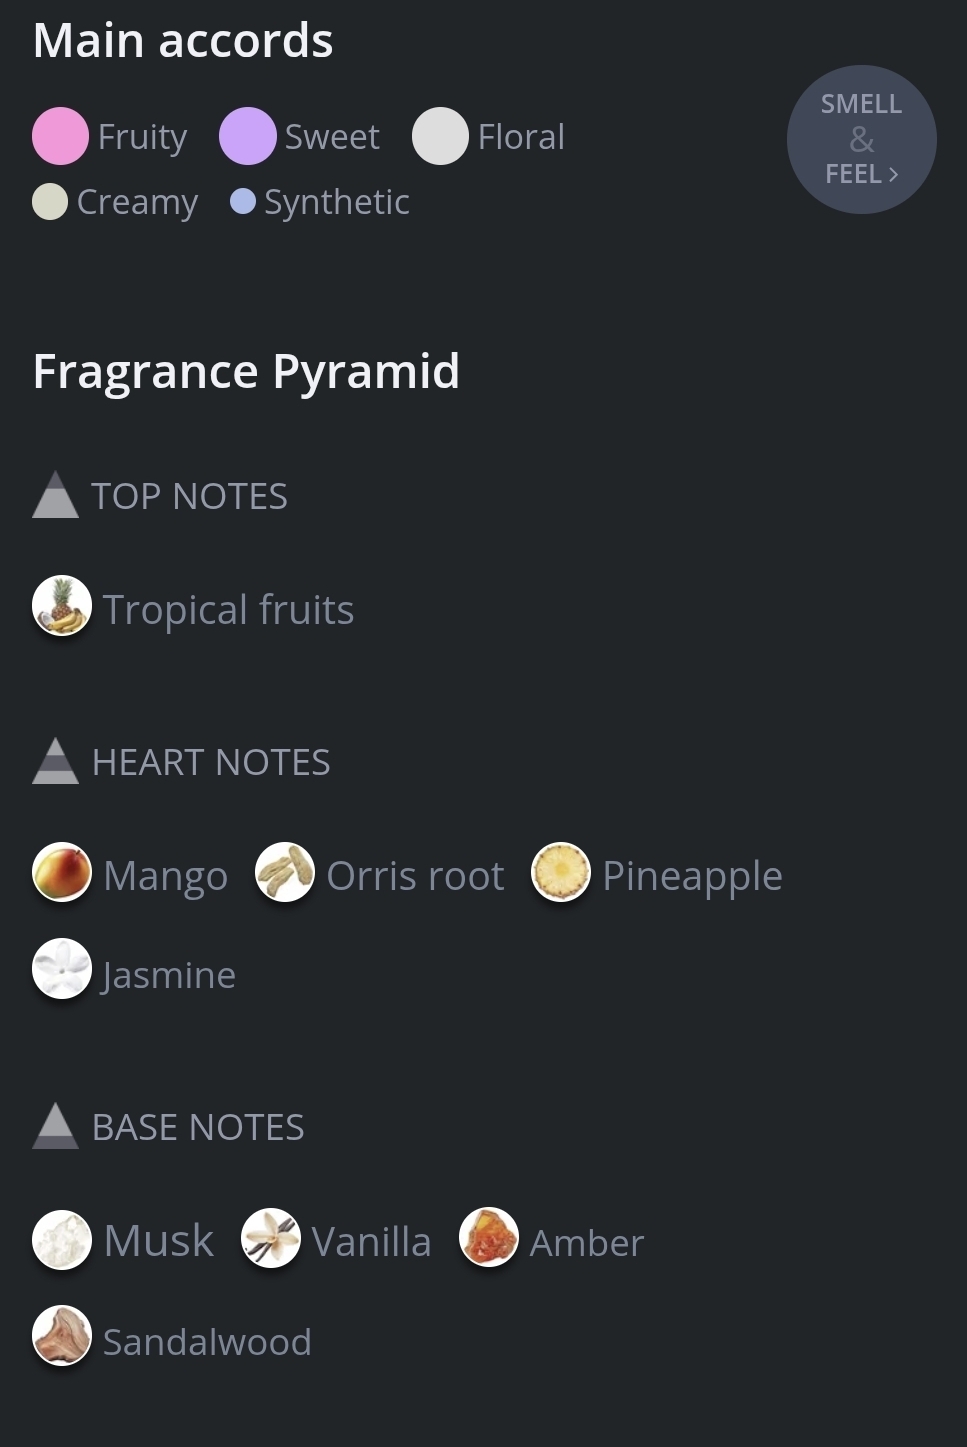Open the Jasmine flower icon
The height and width of the screenshot is (1447, 967).
coord(62,969)
